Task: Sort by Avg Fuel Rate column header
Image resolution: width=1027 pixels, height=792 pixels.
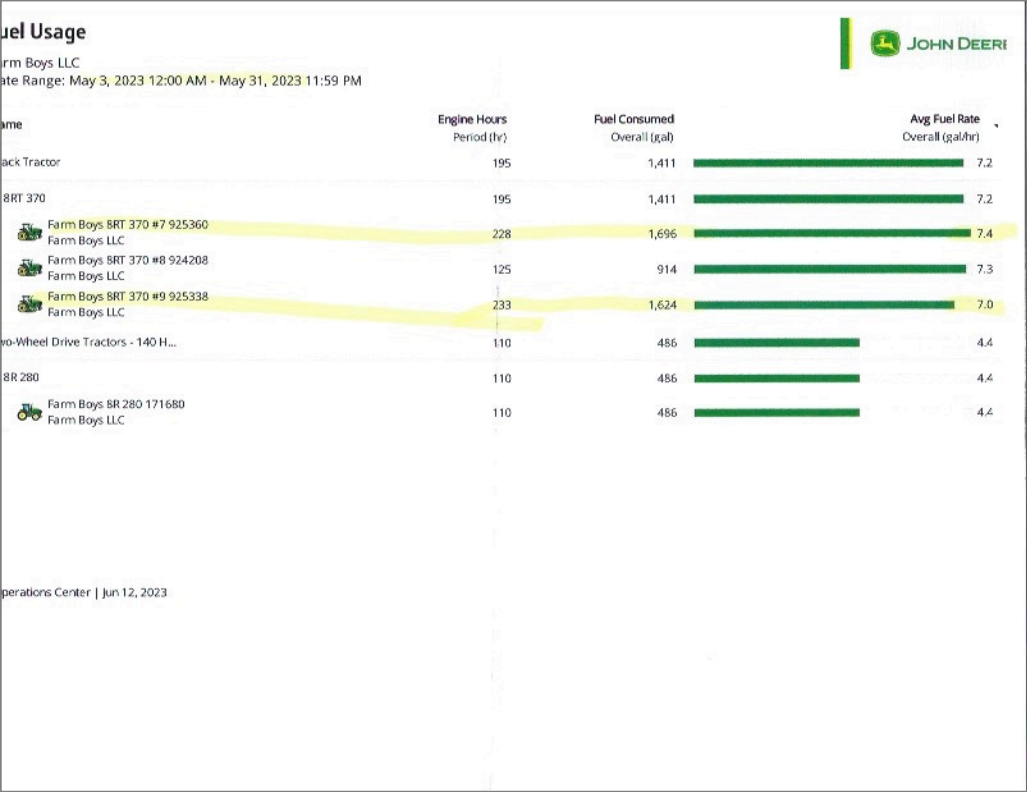Action: coord(944,119)
